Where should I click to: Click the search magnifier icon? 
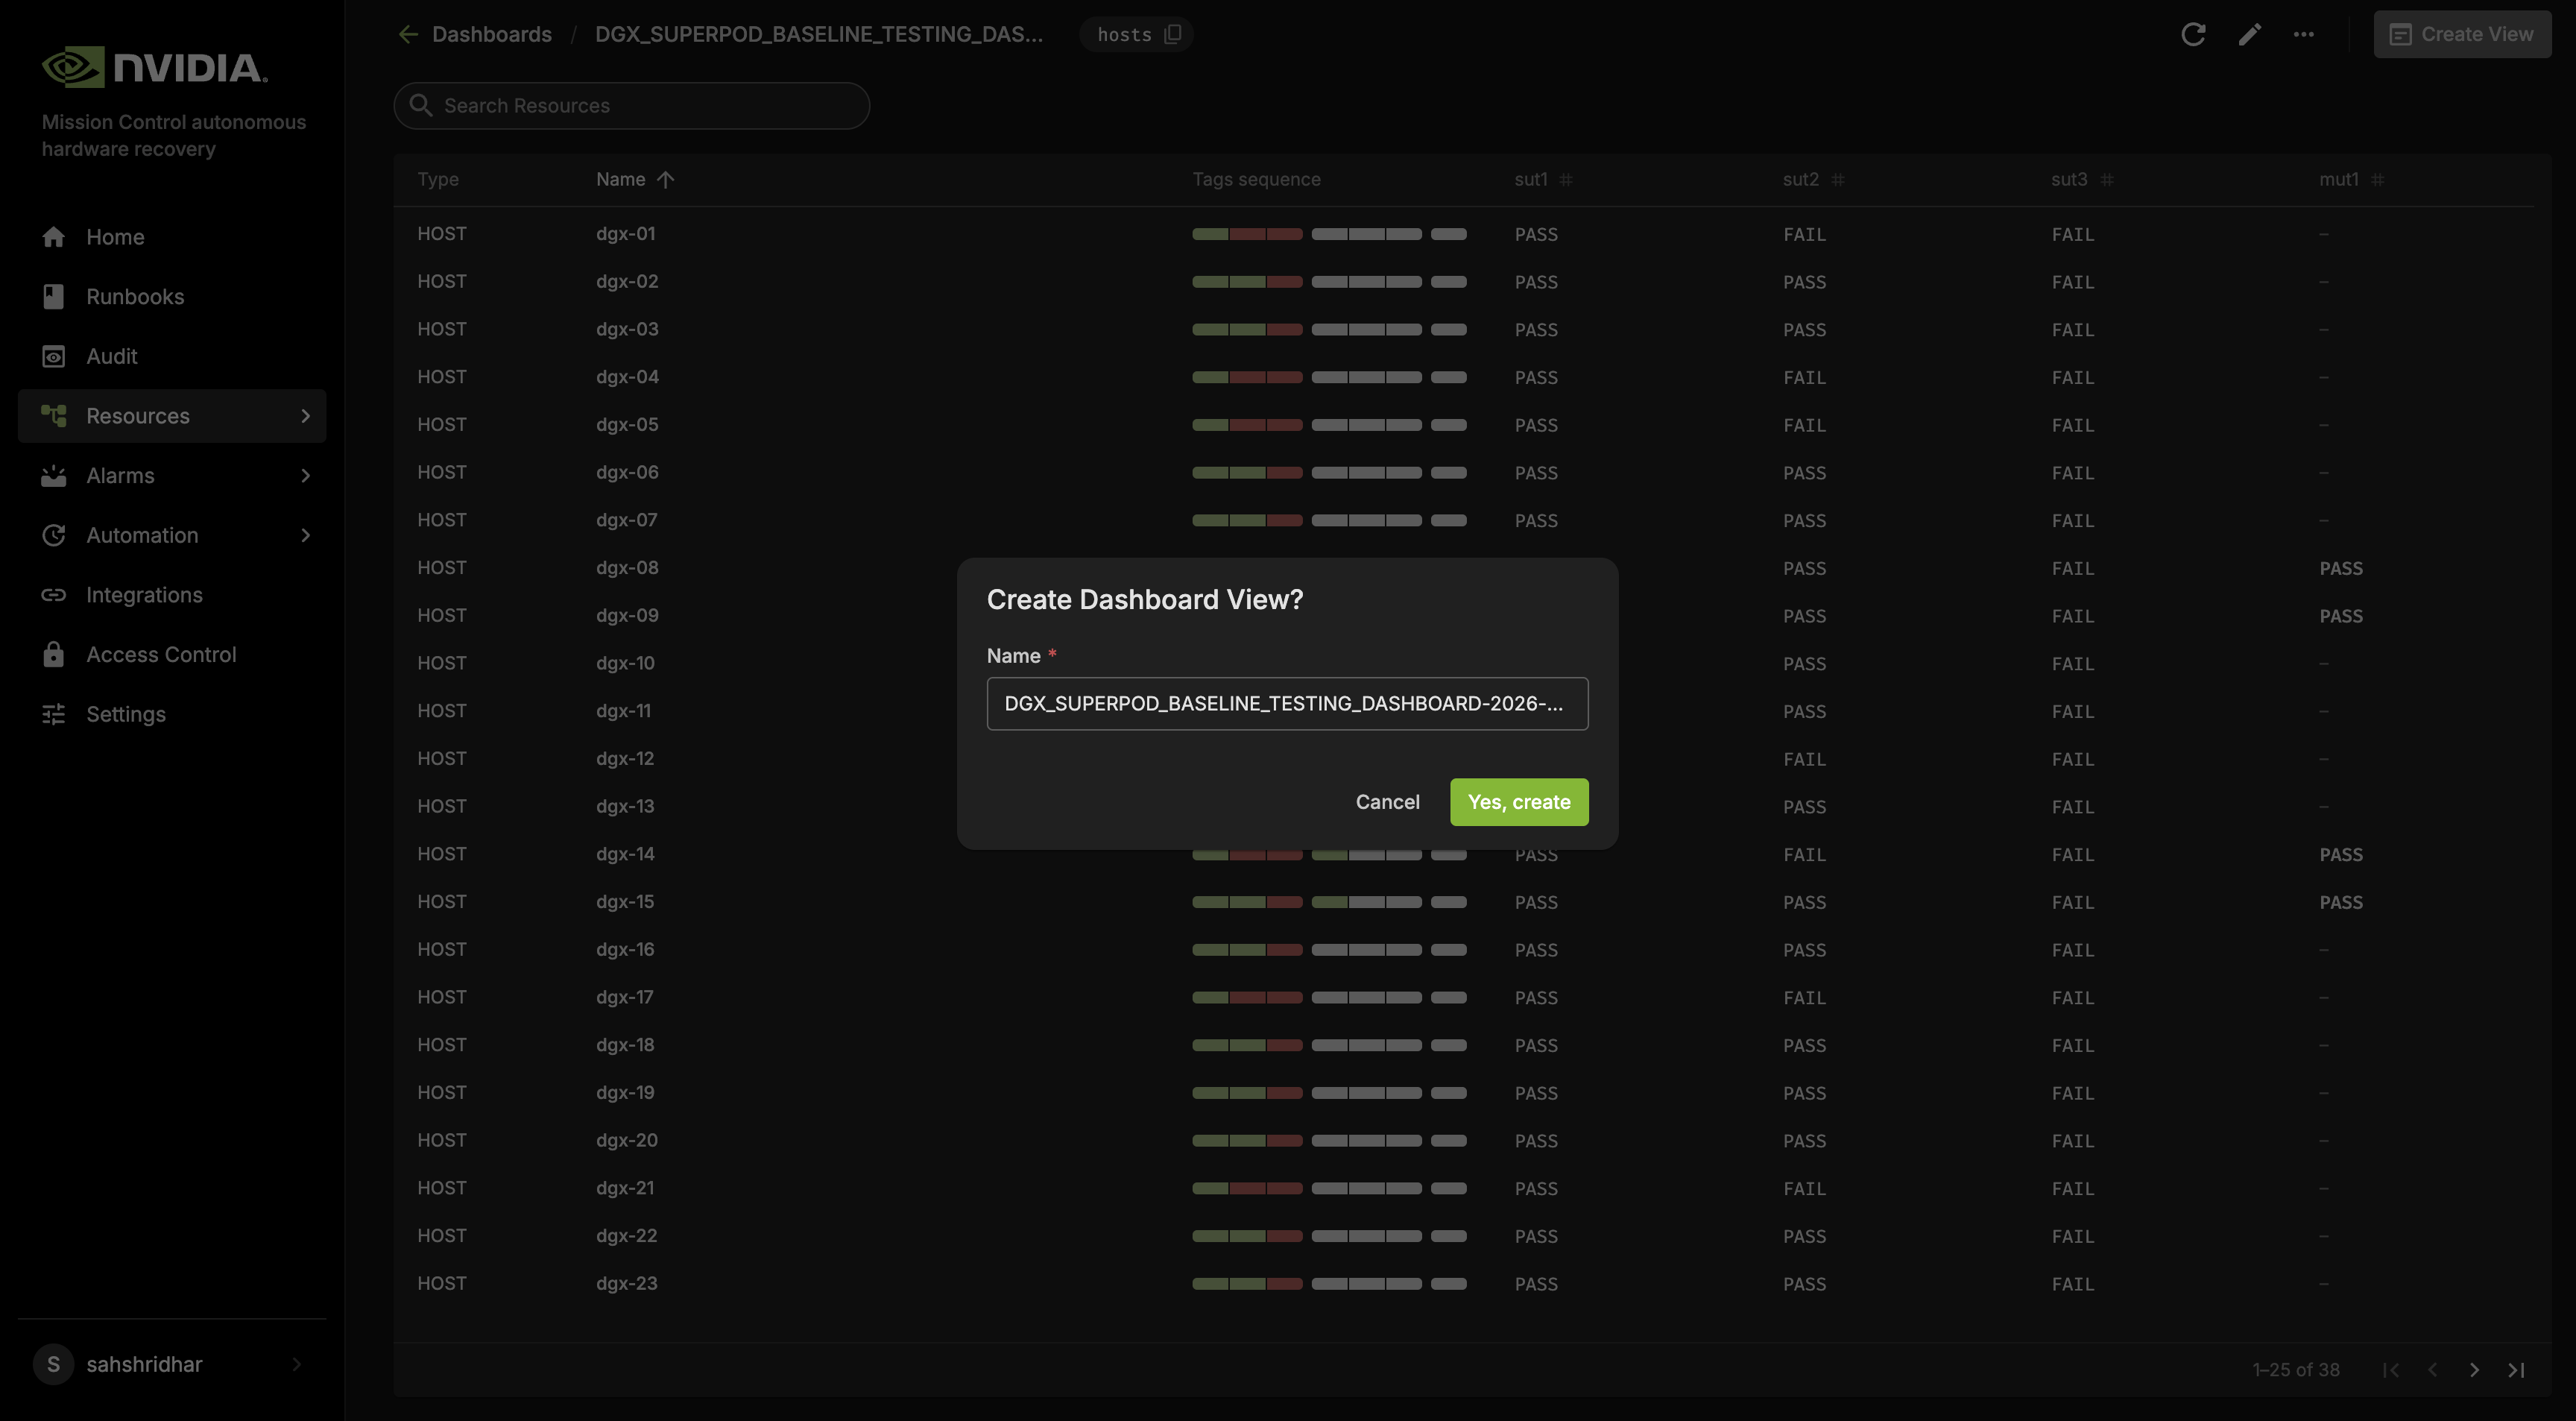(421, 105)
